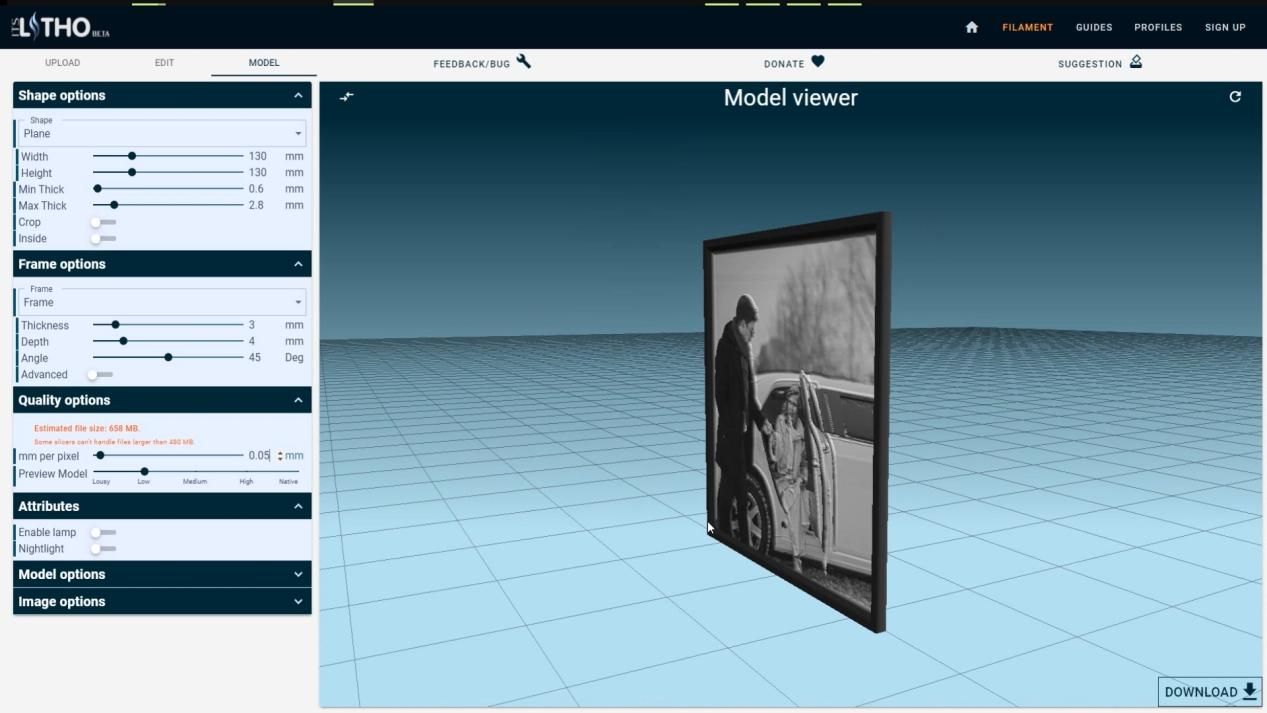This screenshot has height=713, width=1267.
Task: Switch to the Edit tab
Action: (x=164, y=63)
